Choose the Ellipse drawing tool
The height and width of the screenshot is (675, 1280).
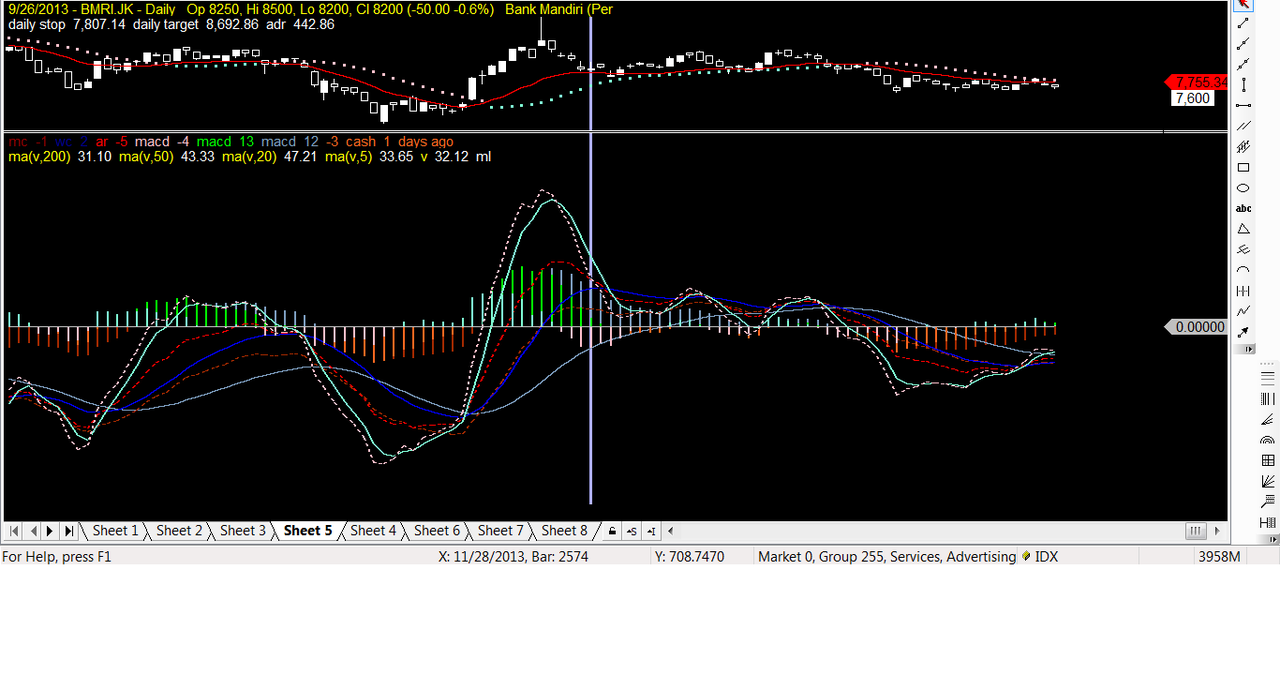pyautogui.click(x=1243, y=188)
